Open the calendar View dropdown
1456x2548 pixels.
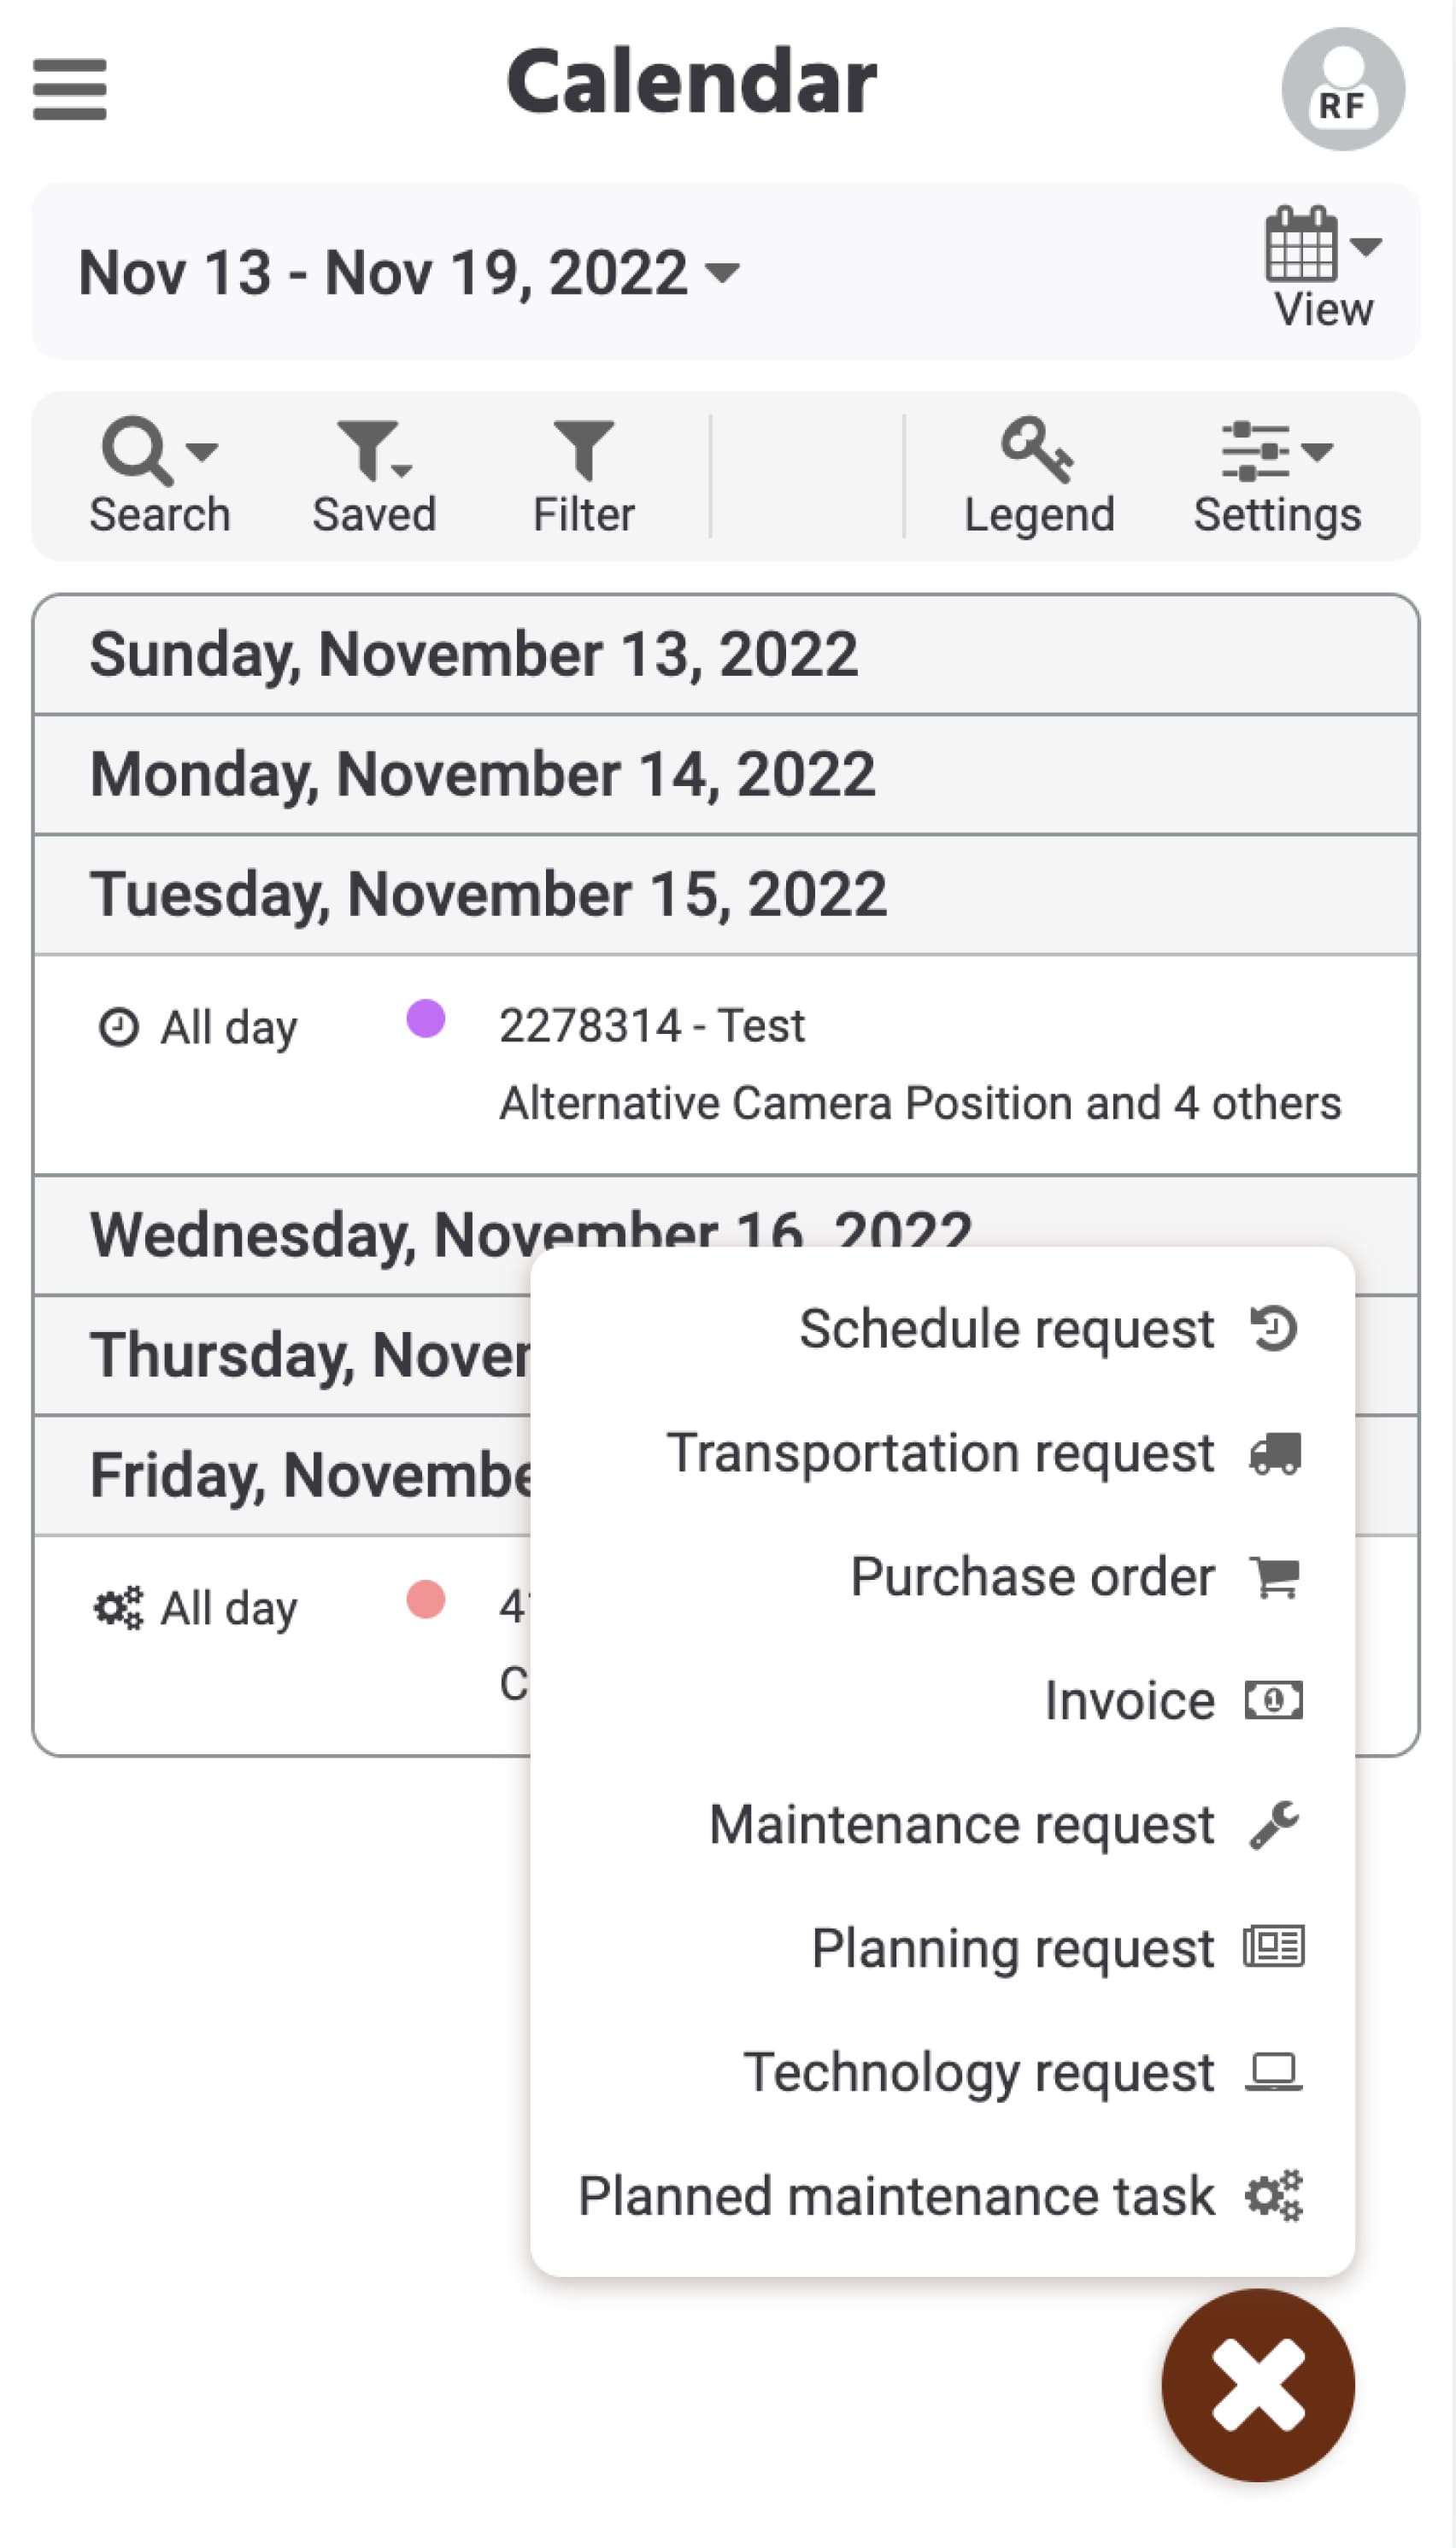pyautogui.click(x=1322, y=268)
